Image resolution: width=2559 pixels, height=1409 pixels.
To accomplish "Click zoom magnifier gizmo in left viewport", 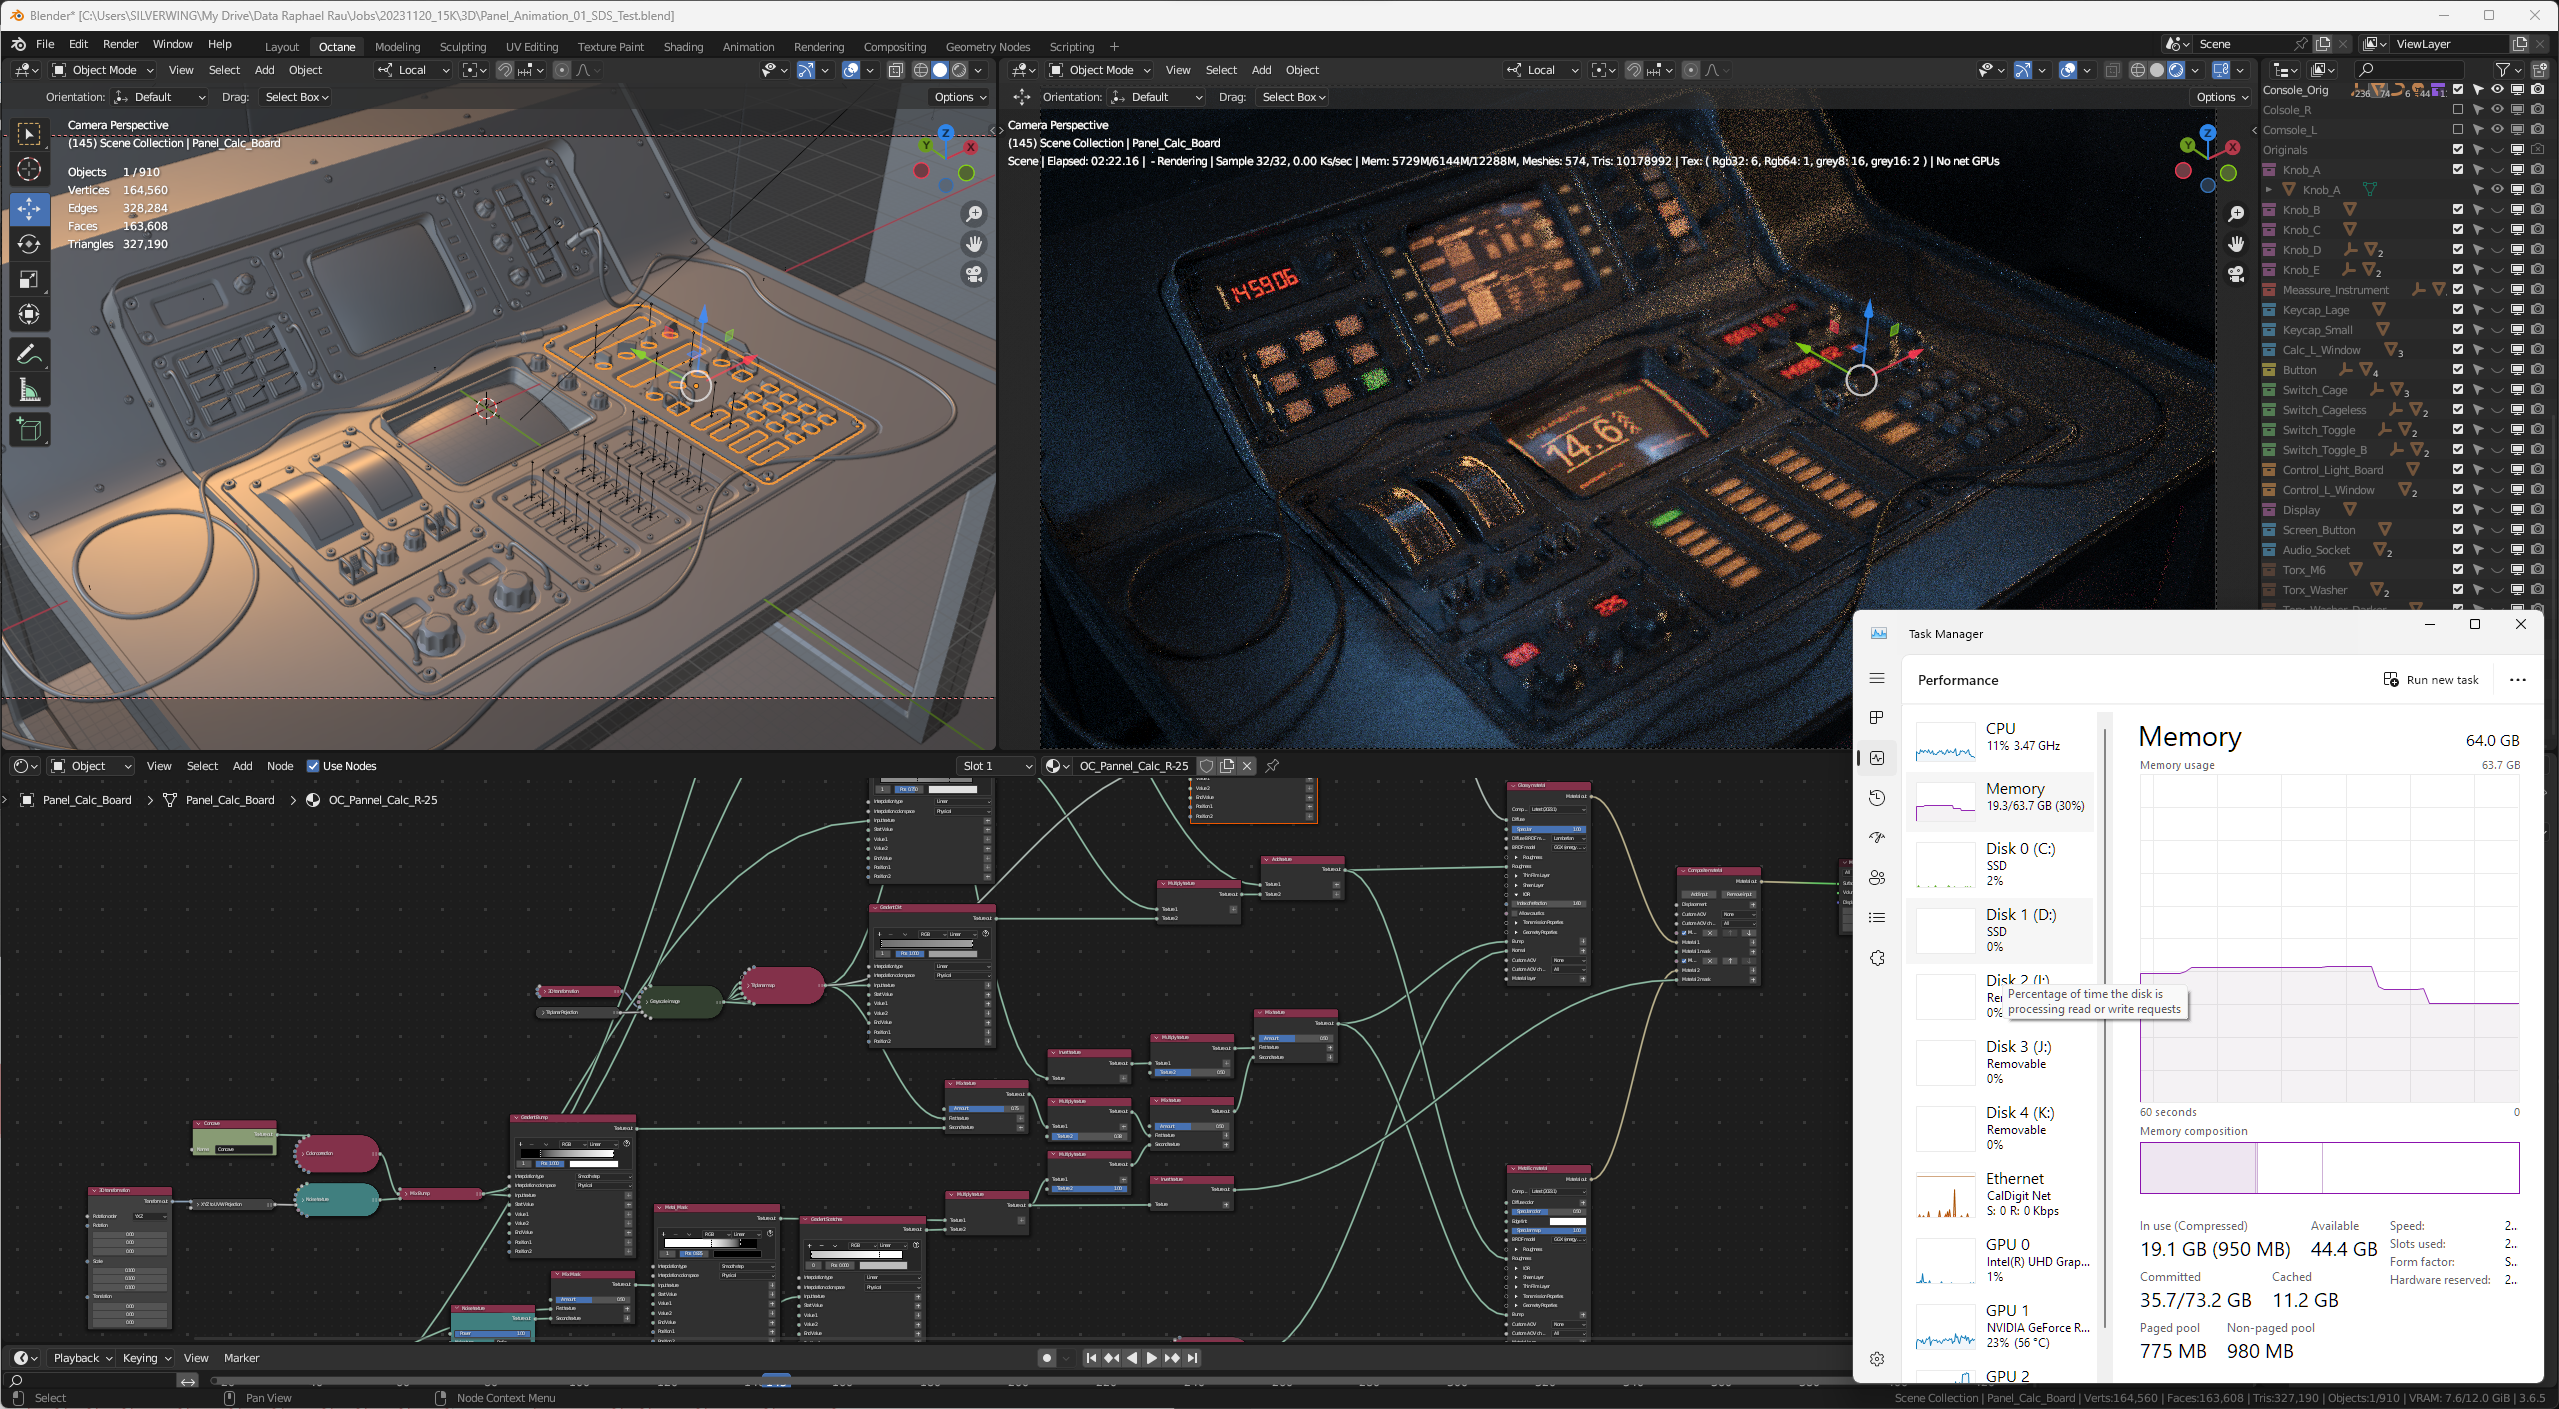I will pos(973,214).
